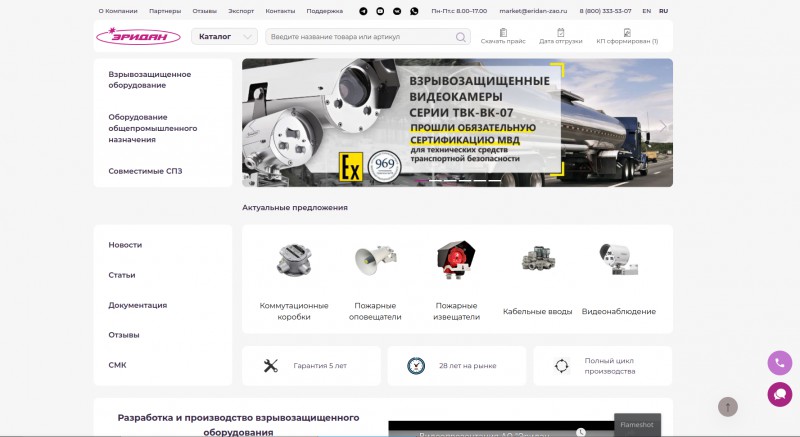This screenshot has width=800, height=437.
Task: Switch language to RU
Action: (x=663, y=11)
